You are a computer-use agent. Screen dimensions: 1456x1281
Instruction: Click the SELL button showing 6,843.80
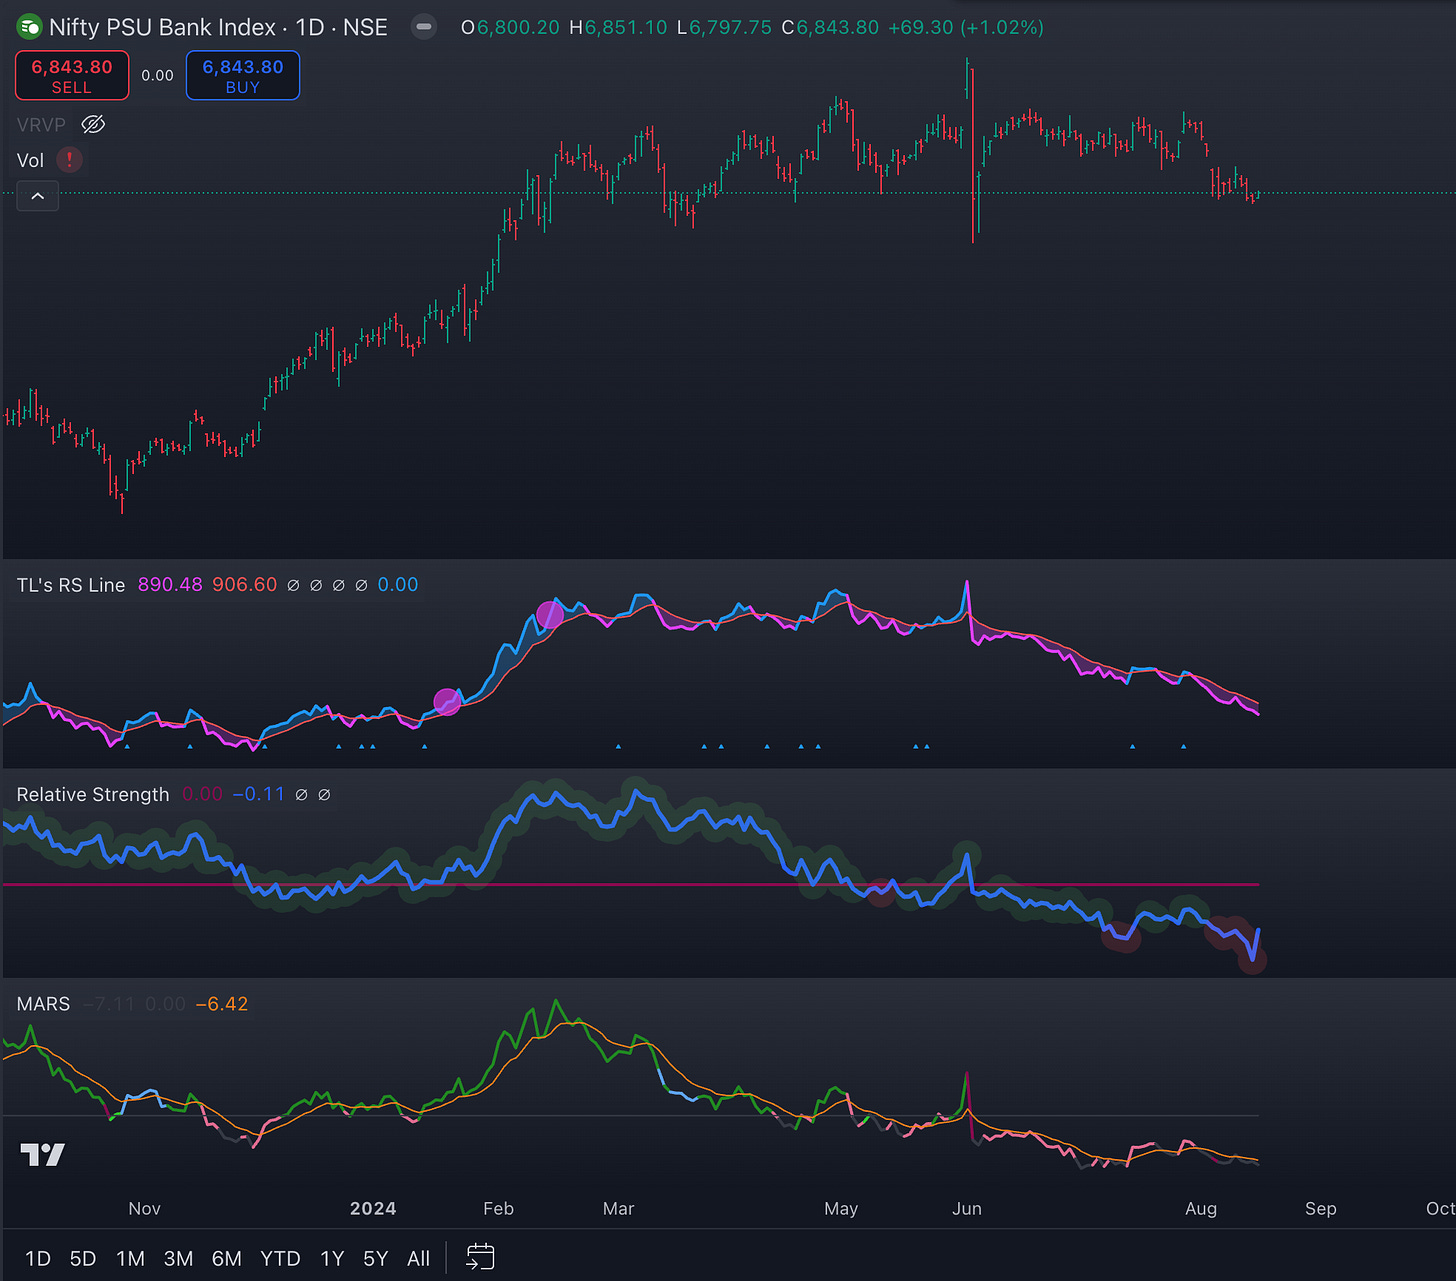click(71, 75)
